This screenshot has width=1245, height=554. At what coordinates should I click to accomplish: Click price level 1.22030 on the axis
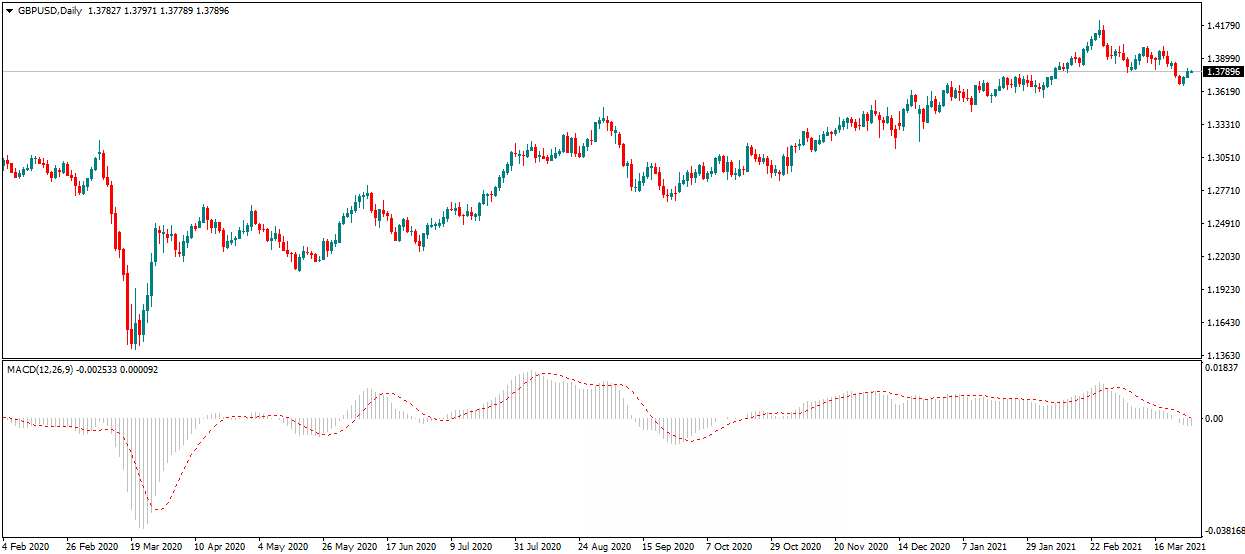(x=1224, y=257)
